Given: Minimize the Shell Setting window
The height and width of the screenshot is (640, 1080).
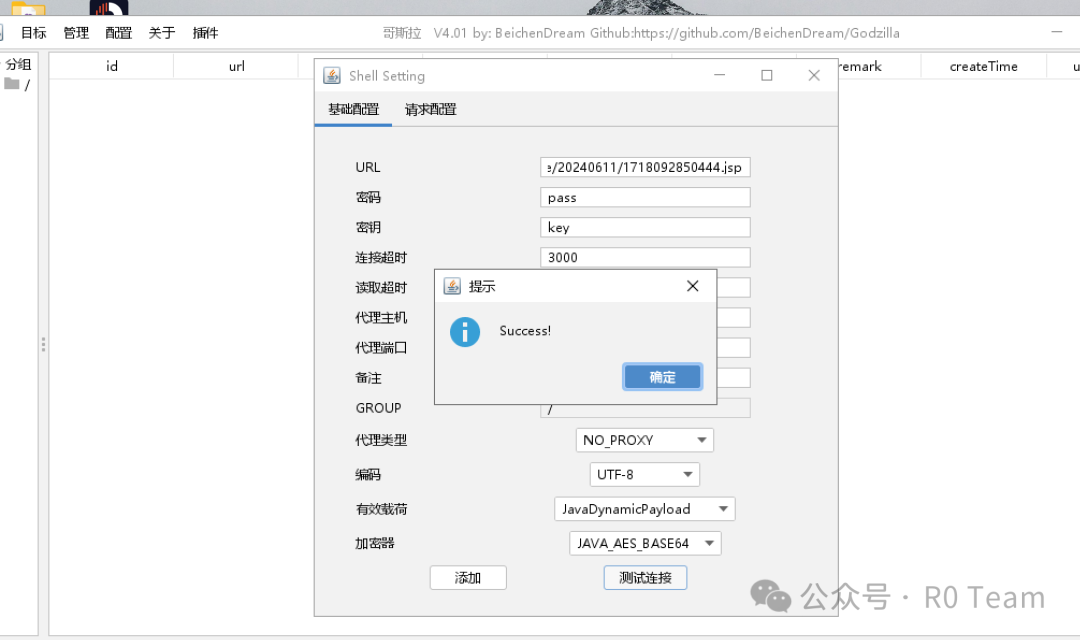Looking at the screenshot, I should tap(720, 75).
